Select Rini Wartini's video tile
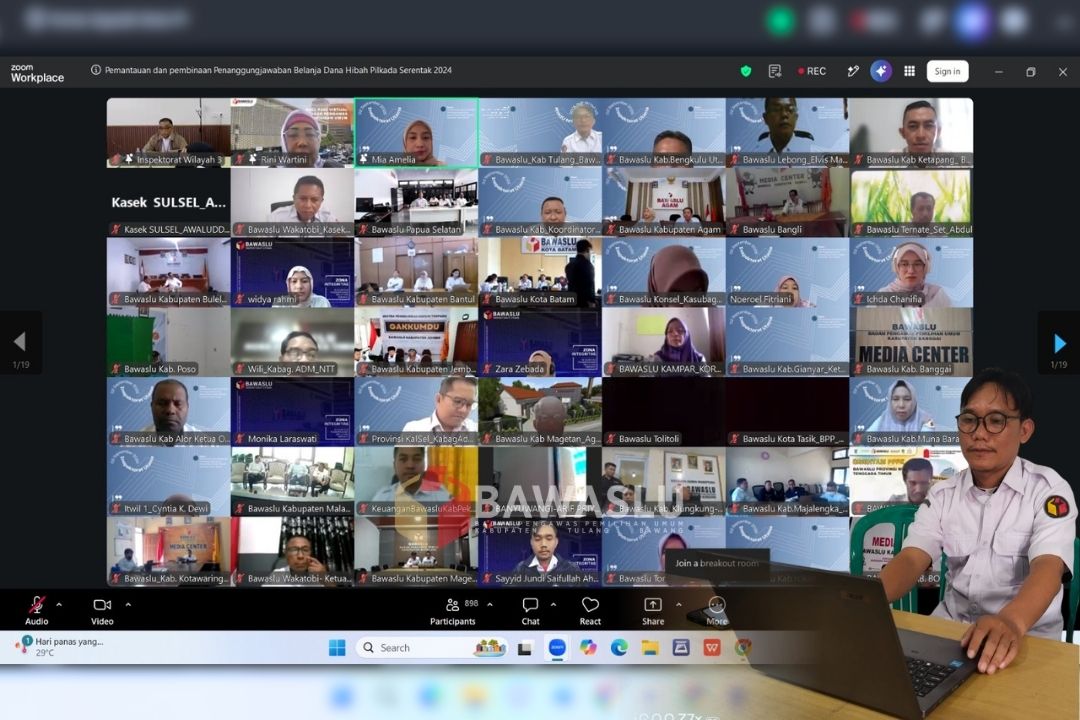Screen dimensions: 1080x720 pos(292,132)
